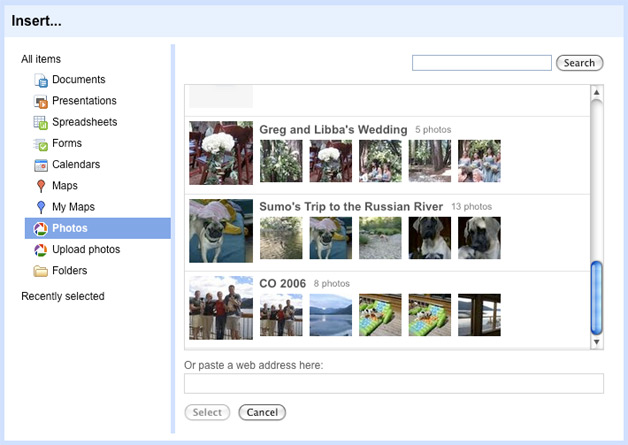Viewport: 628px width, 445px height.
Task: Select the Photos category
Action: (x=69, y=228)
